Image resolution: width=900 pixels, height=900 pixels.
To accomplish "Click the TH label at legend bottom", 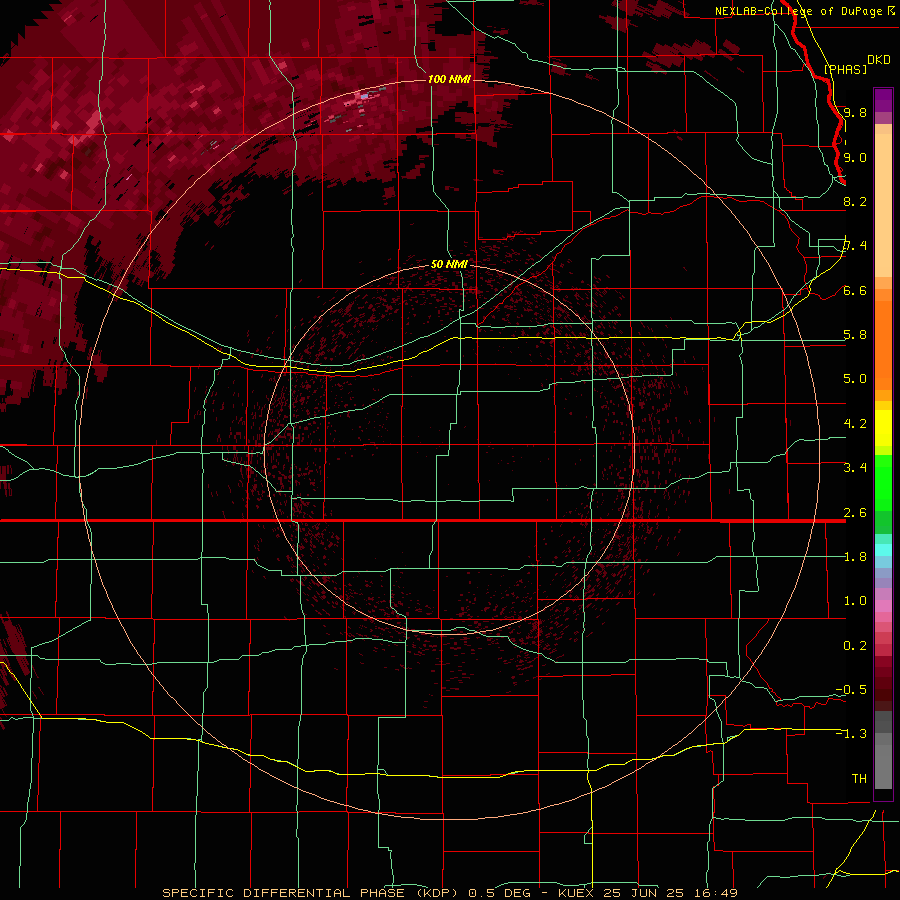I will (859, 779).
